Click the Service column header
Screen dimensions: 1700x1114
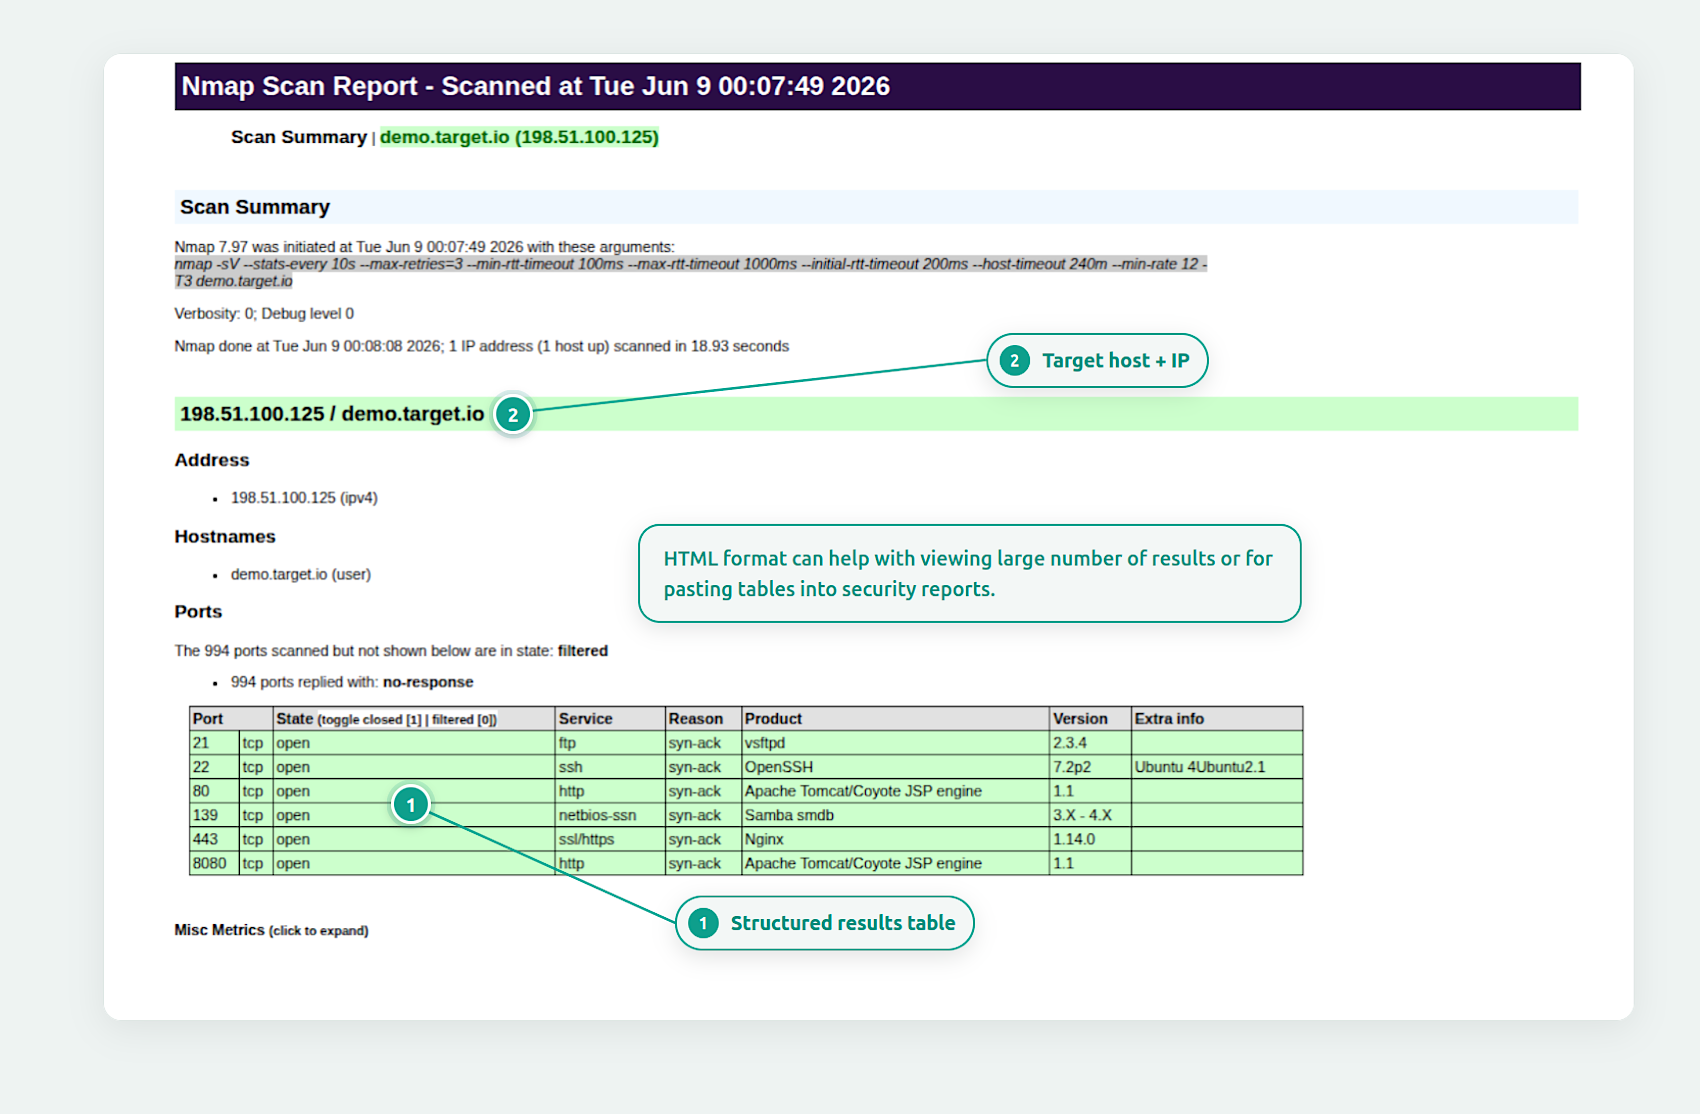pos(610,719)
